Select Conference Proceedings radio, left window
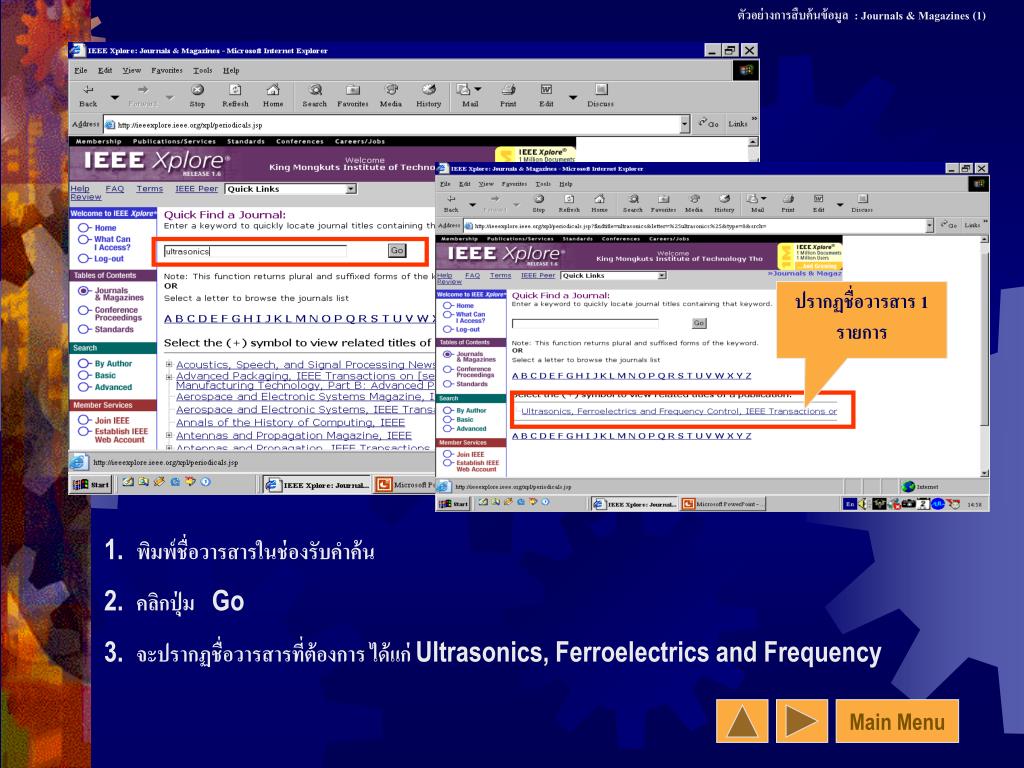The width and height of the screenshot is (1024, 768). [84, 310]
